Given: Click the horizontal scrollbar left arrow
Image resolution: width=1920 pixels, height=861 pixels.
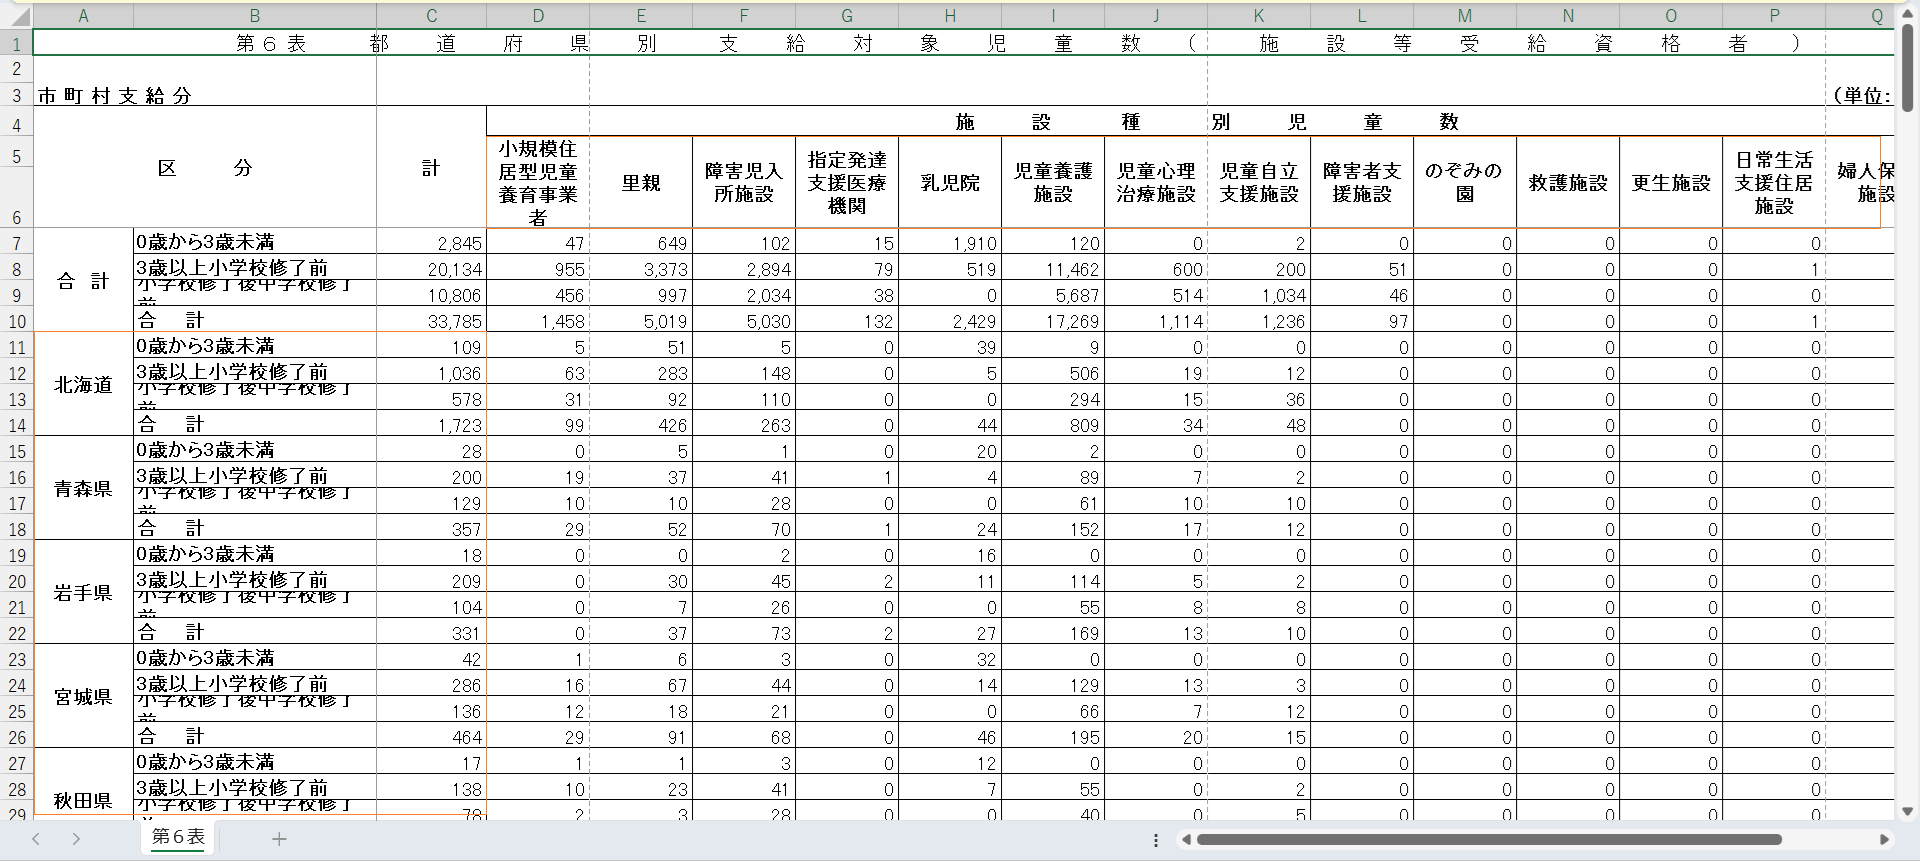Looking at the screenshot, I should (1186, 840).
